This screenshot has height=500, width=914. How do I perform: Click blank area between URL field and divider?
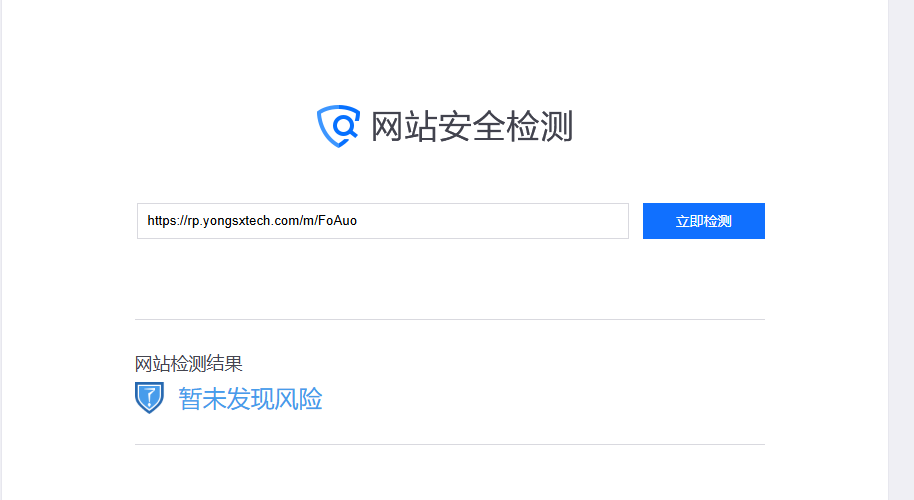pos(449,279)
